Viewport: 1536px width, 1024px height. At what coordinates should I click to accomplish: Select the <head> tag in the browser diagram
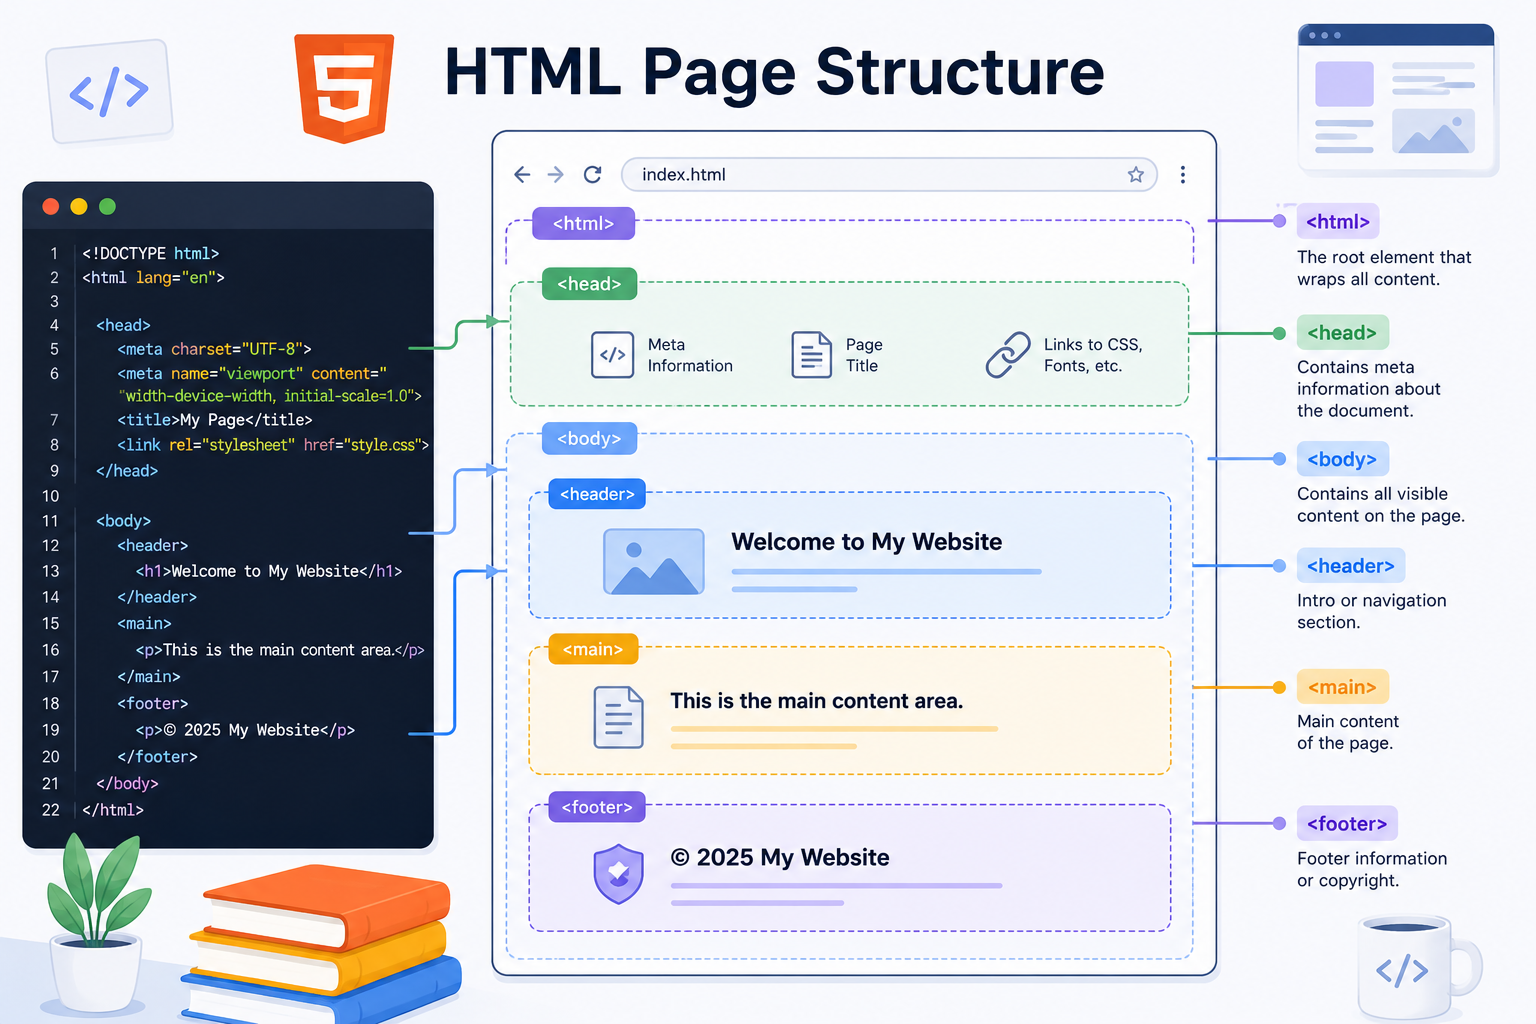tap(589, 284)
